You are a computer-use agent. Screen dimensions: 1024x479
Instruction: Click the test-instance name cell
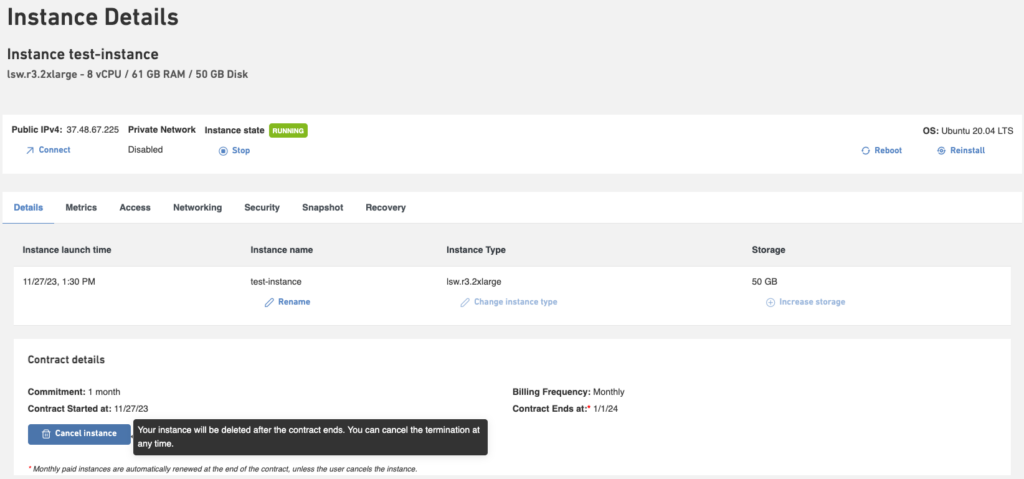276,282
